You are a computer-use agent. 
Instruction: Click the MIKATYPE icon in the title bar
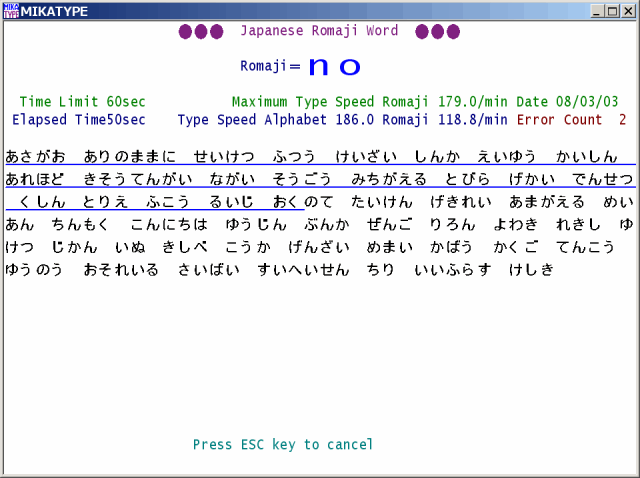(x=10, y=10)
